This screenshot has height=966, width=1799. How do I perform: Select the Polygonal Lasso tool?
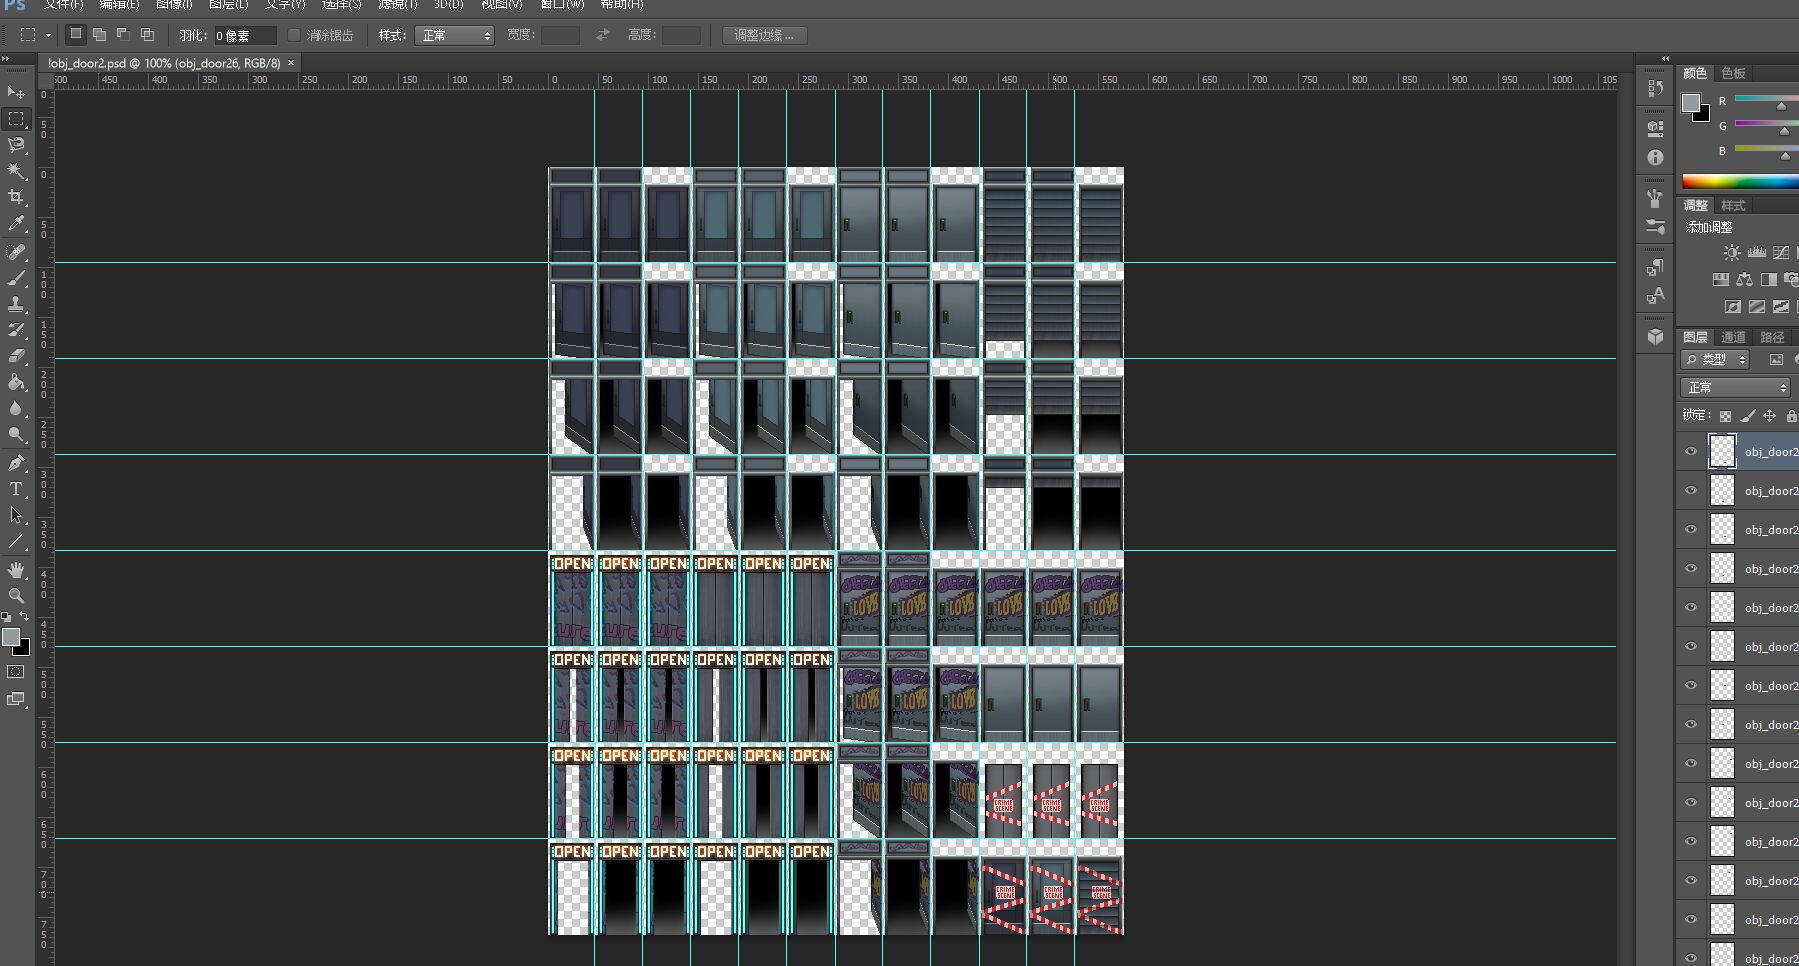coord(16,145)
